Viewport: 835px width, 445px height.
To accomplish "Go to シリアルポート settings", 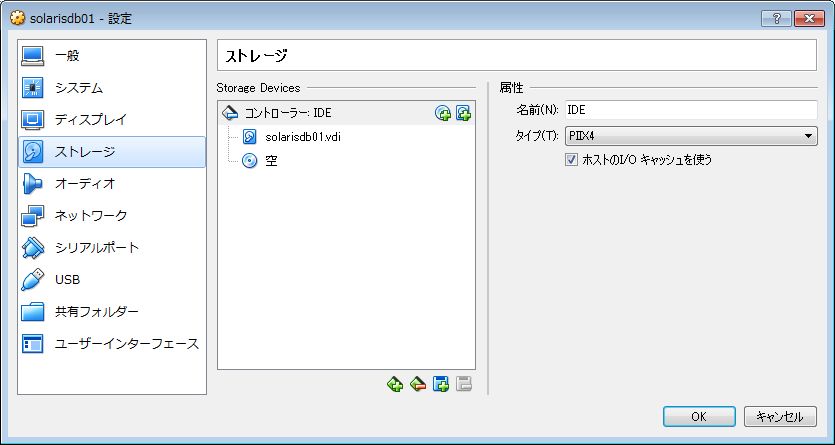I will [x=112, y=248].
